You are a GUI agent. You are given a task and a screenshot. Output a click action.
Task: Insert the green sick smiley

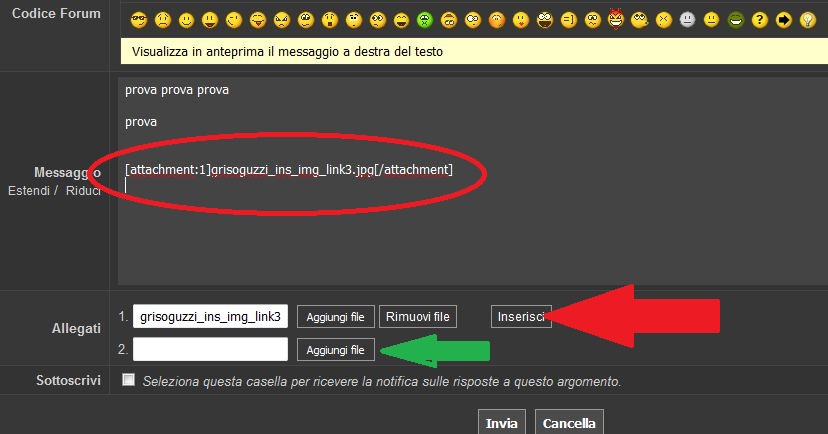pyautogui.click(x=425, y=21)
